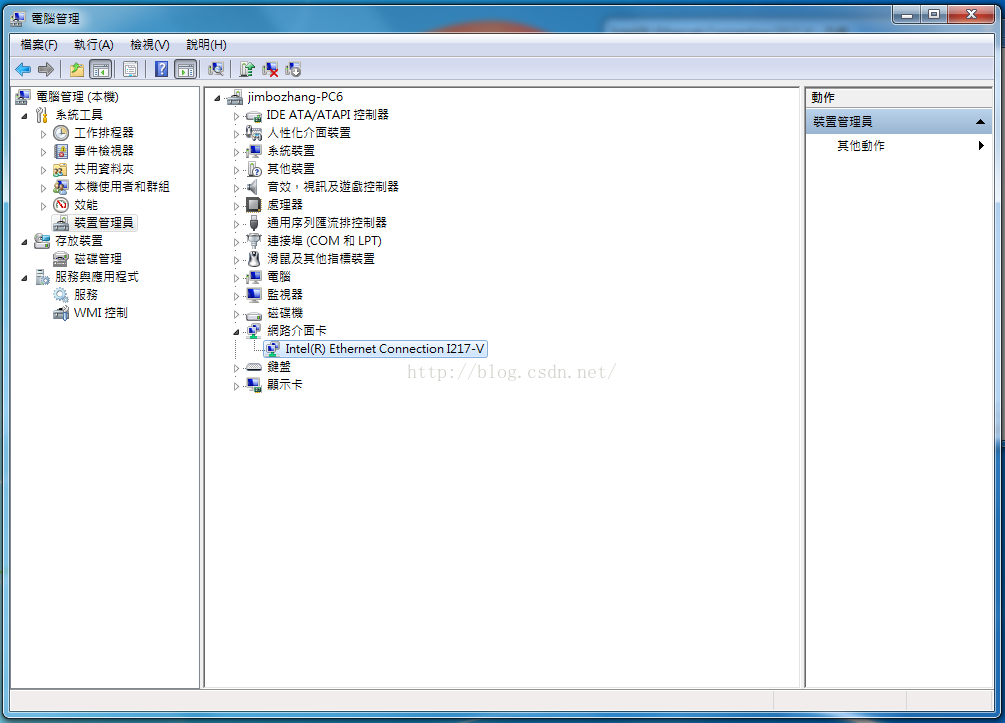1005x723 pixels.
Task: Expand the 事件檢視器 node
Action: click(43, 152)
